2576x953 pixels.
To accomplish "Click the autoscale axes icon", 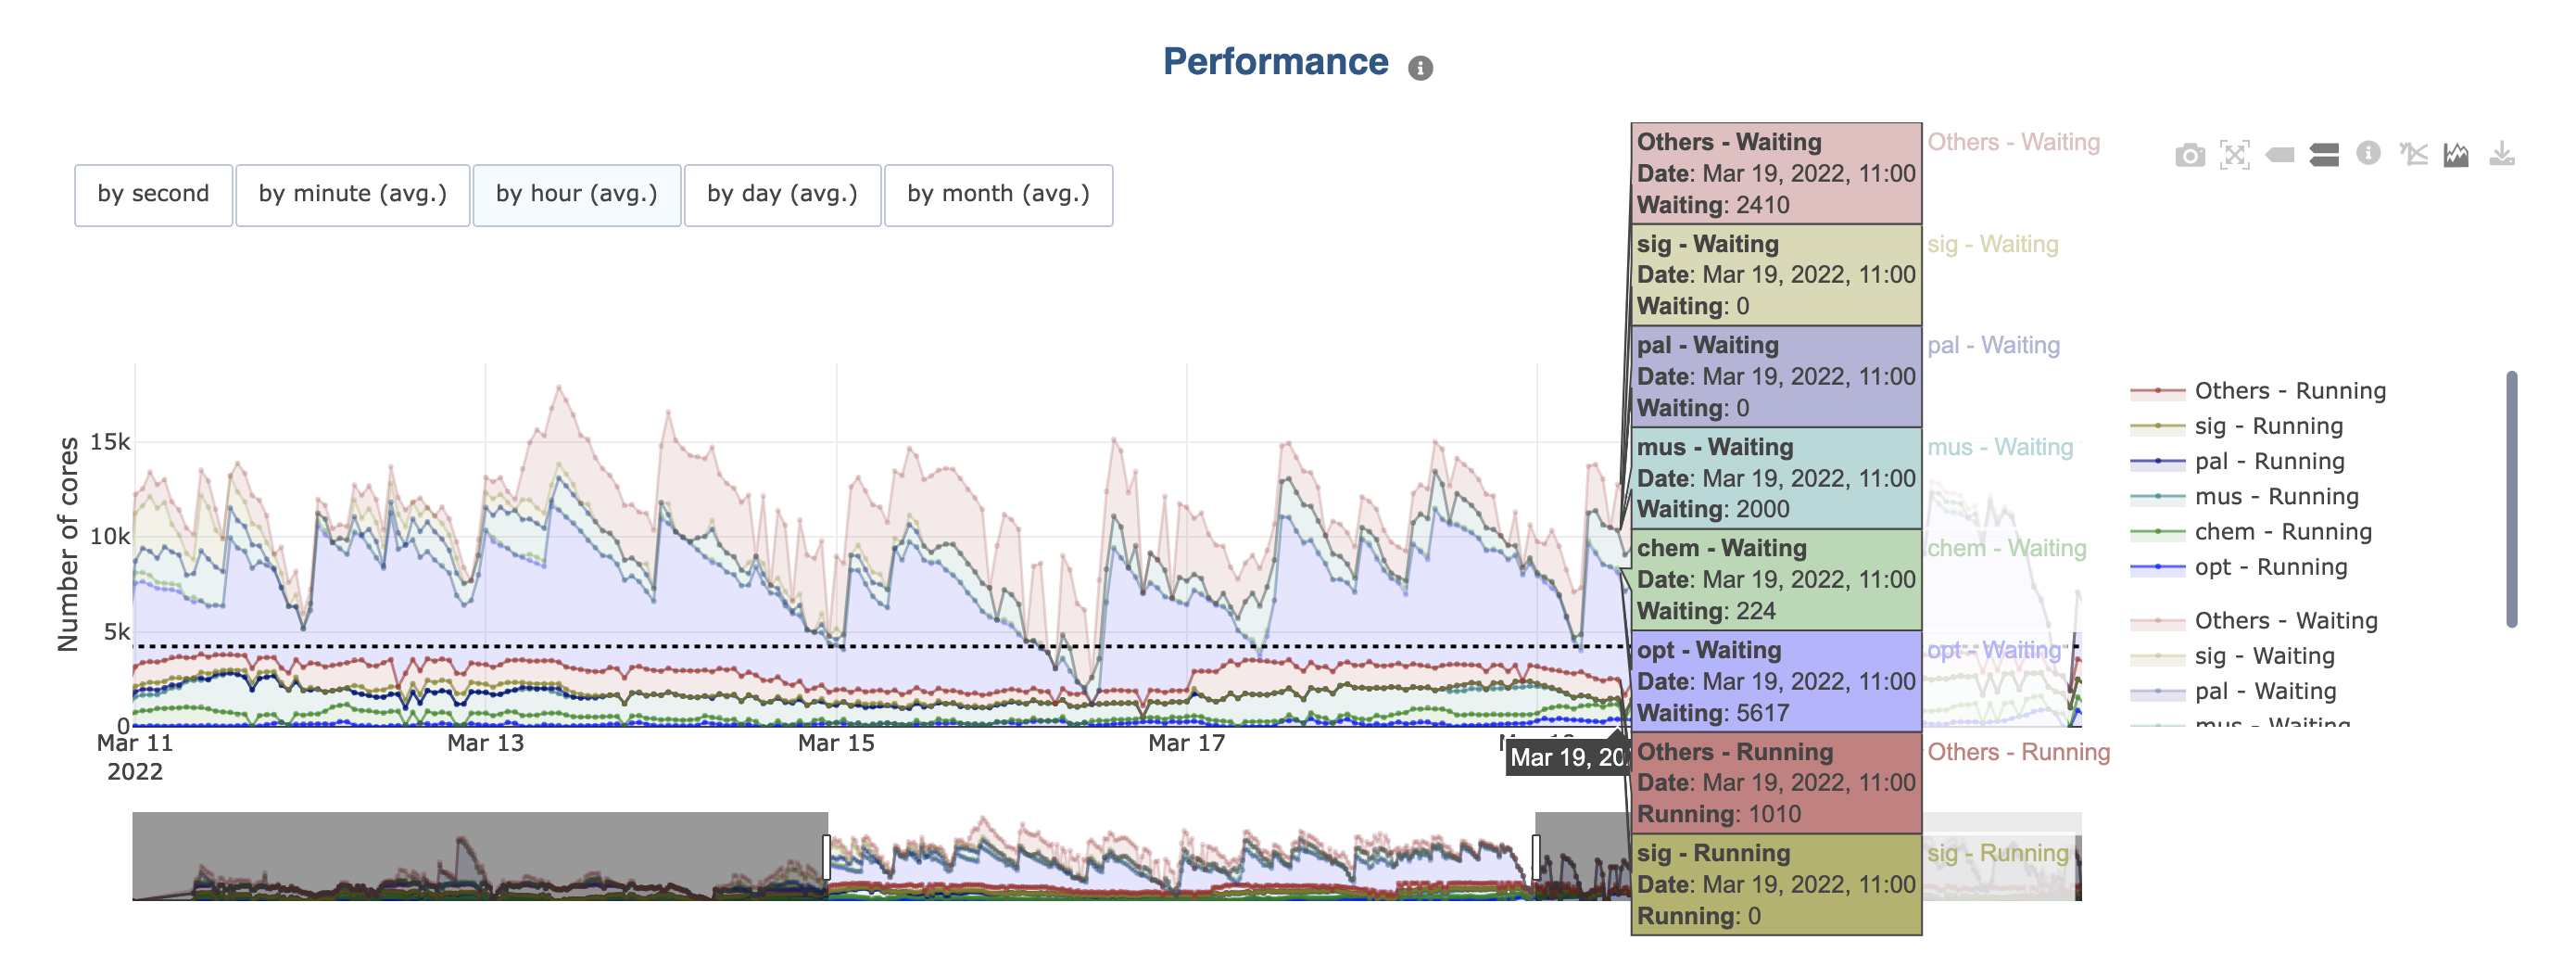I will tap(2234, 155).
